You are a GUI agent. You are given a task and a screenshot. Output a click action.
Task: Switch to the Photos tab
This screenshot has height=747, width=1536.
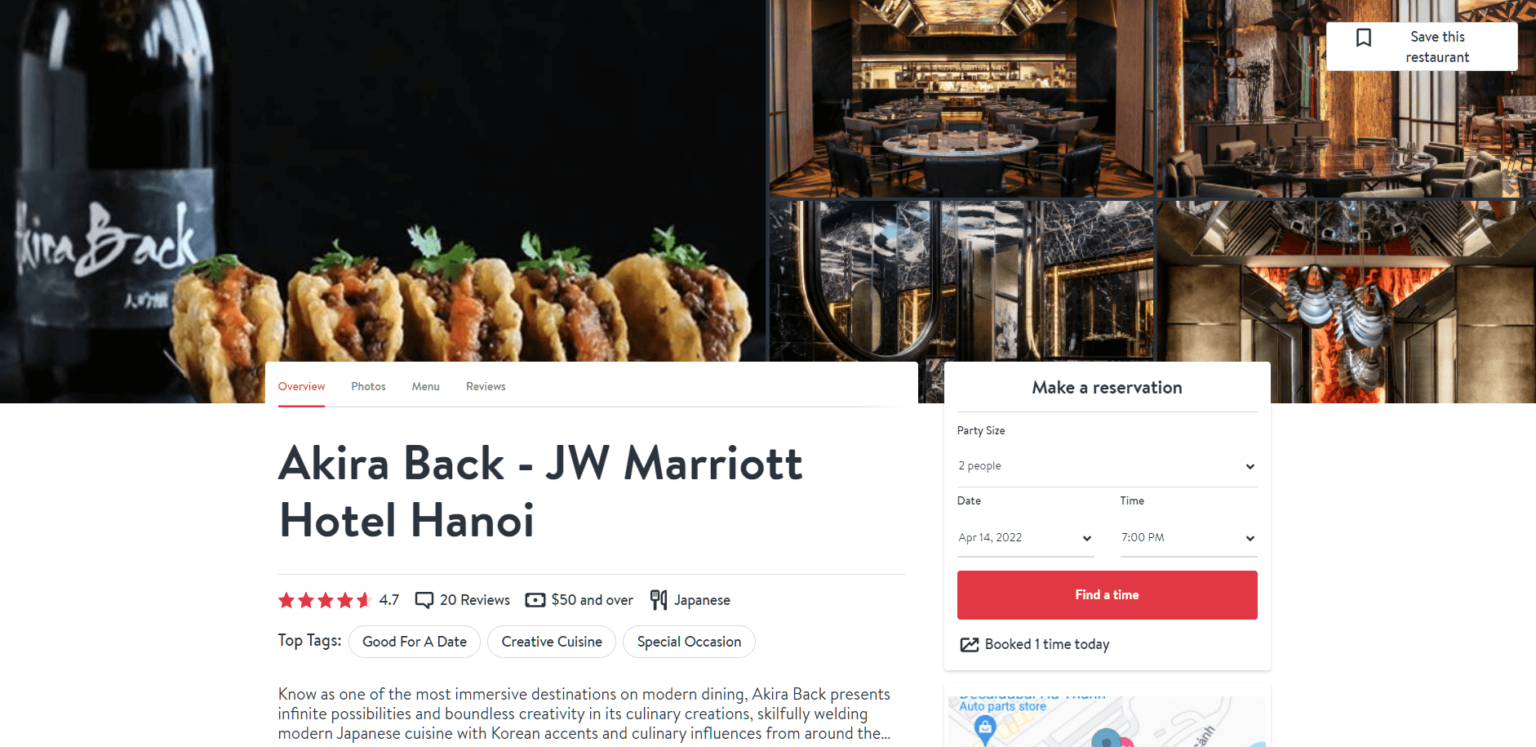[x=368, y=386]
